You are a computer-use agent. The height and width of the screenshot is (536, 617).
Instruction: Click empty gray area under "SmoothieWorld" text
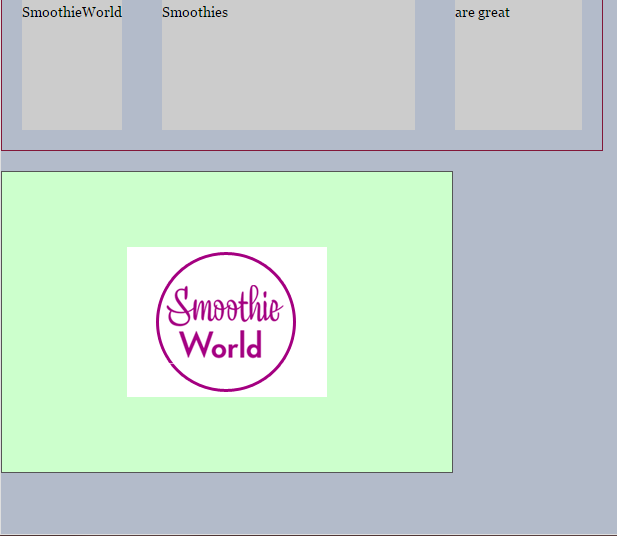pyautogui.click(x=72, y=80)
